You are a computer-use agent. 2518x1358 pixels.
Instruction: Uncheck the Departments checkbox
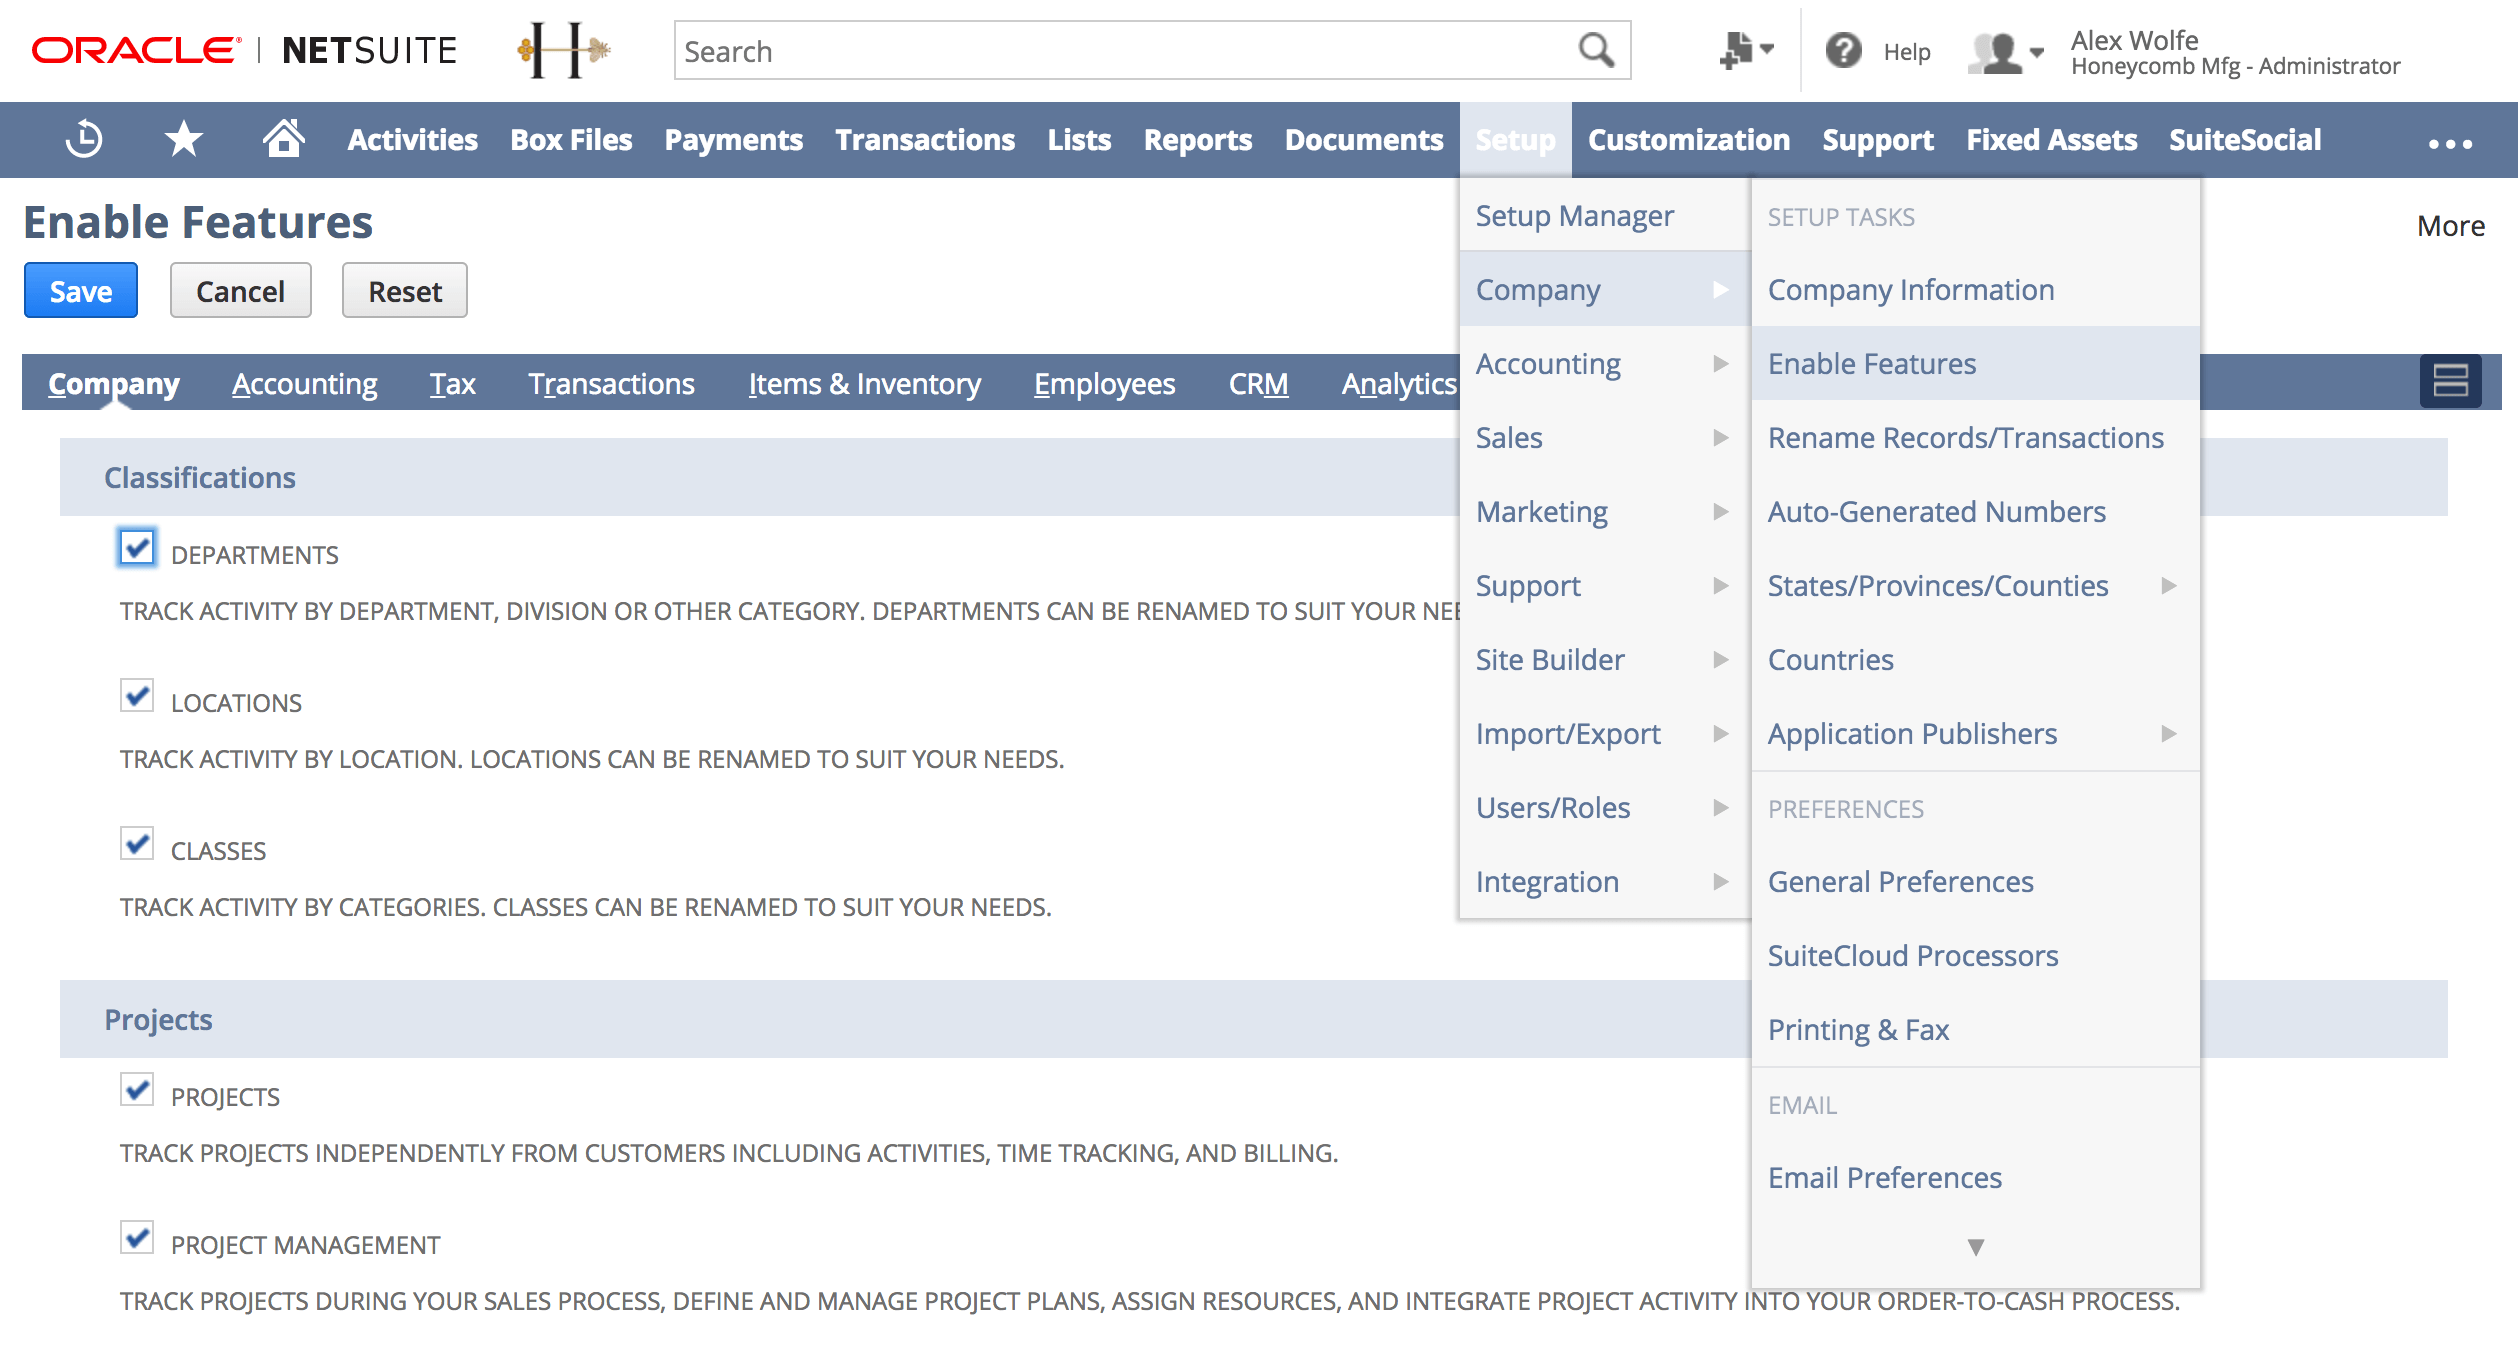(x=136, y=548)
